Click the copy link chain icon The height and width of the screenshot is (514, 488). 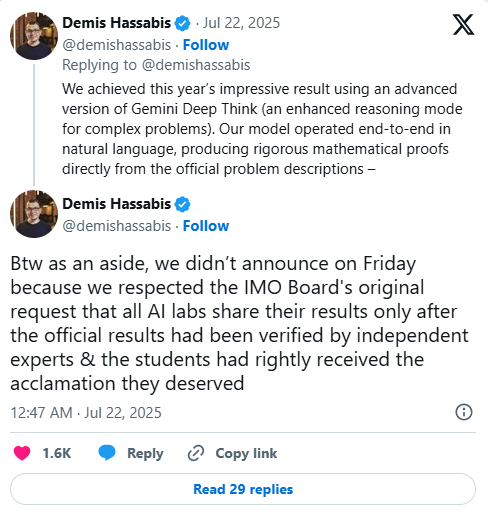coord(196,453)
